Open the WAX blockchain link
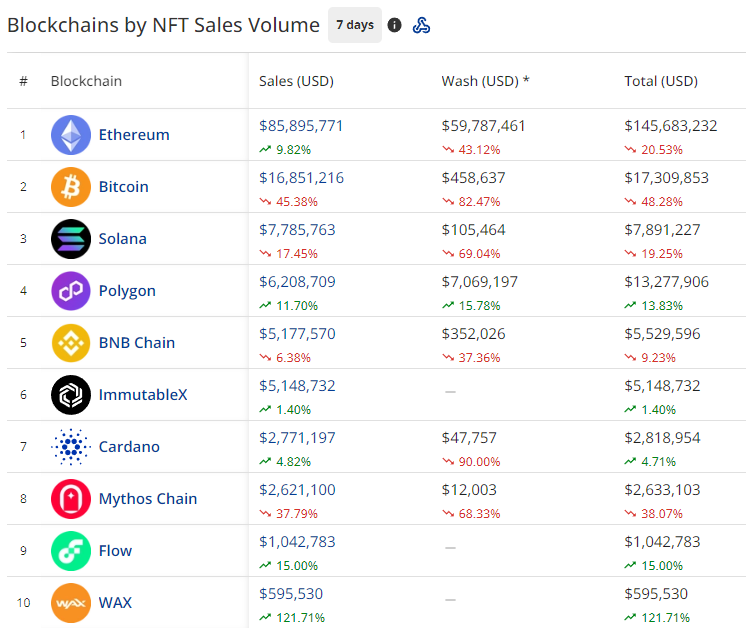 click(x=115, y=603)
